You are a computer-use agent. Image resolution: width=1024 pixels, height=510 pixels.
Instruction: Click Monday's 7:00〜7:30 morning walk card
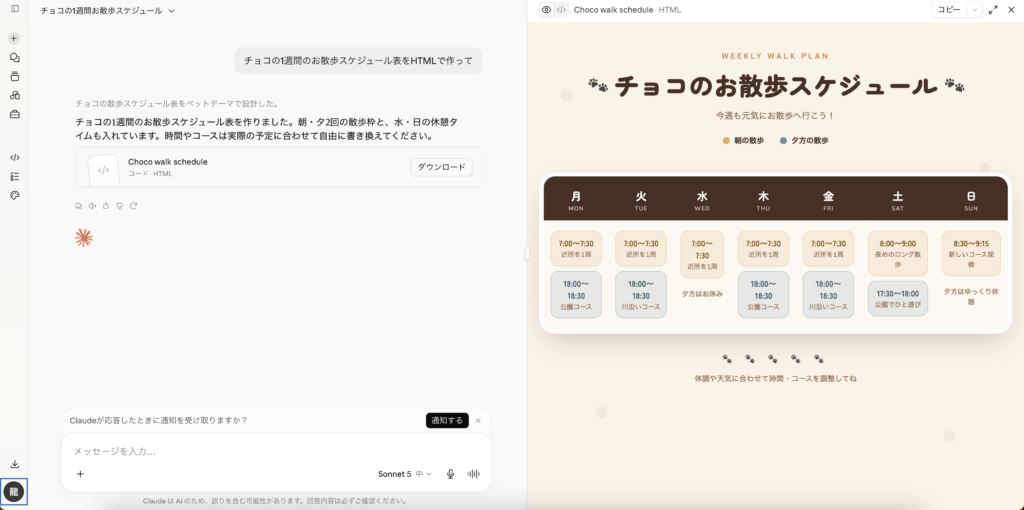click(x=576, y=248)
